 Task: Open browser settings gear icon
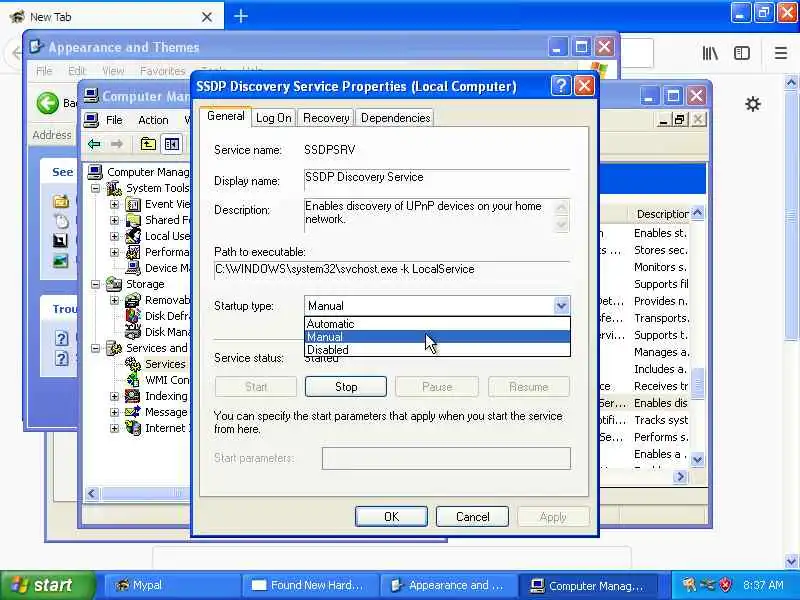[753, 105]
